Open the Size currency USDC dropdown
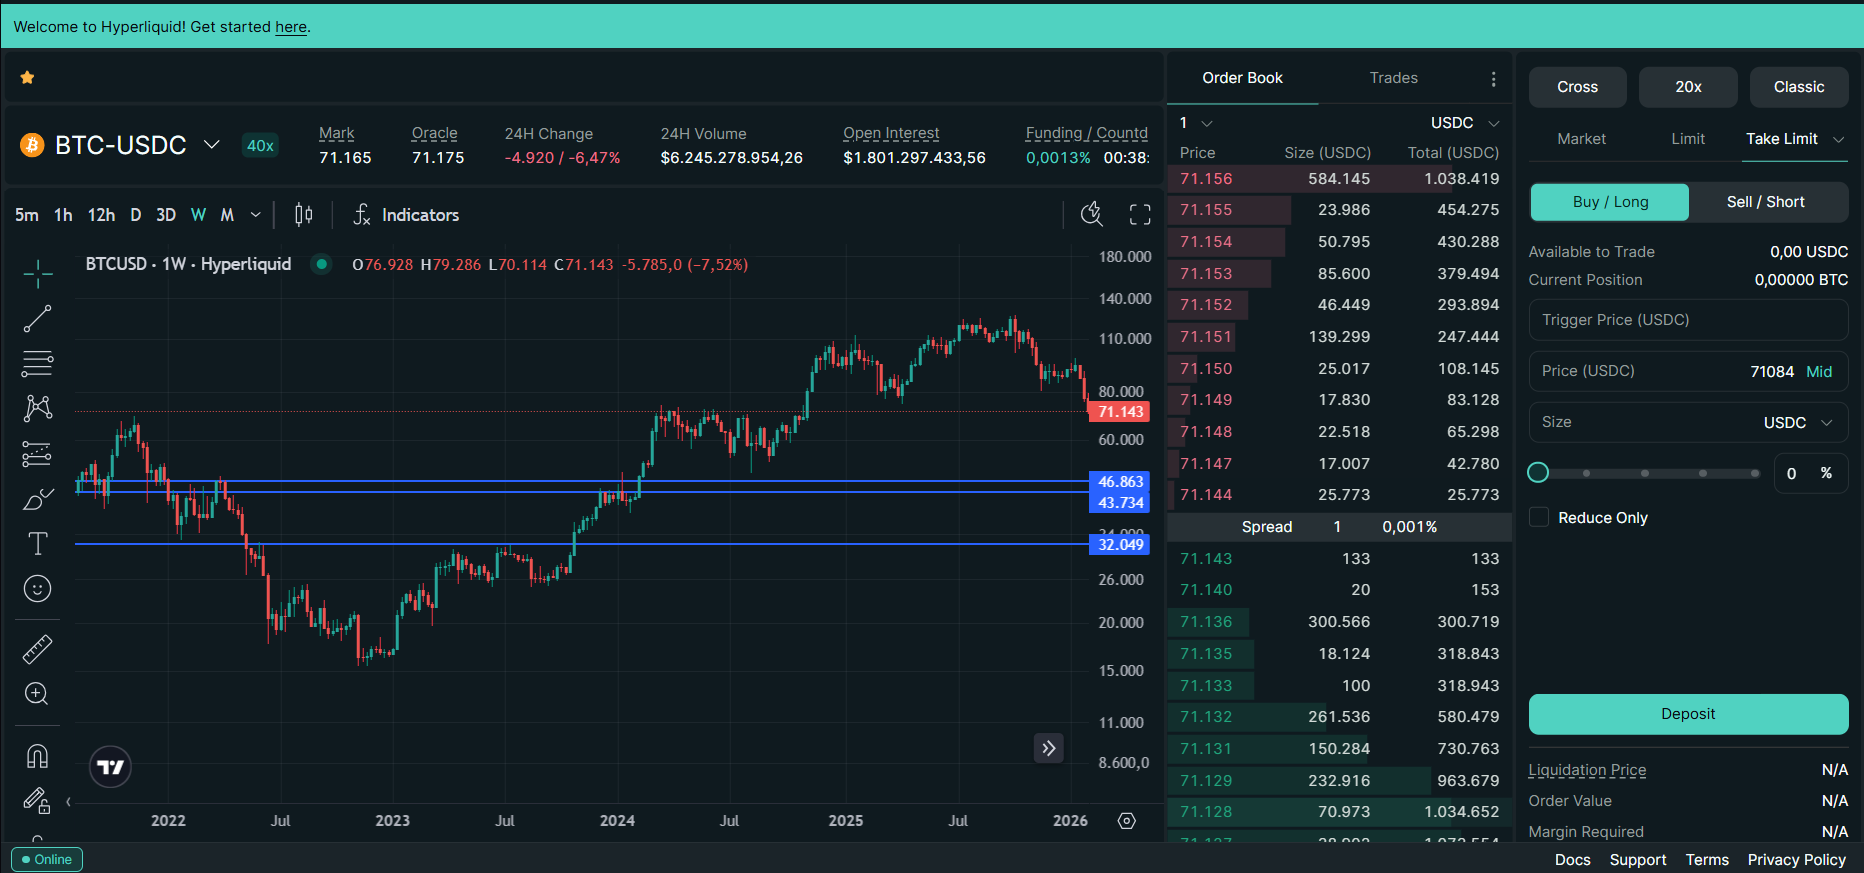 click(1797, 422)
